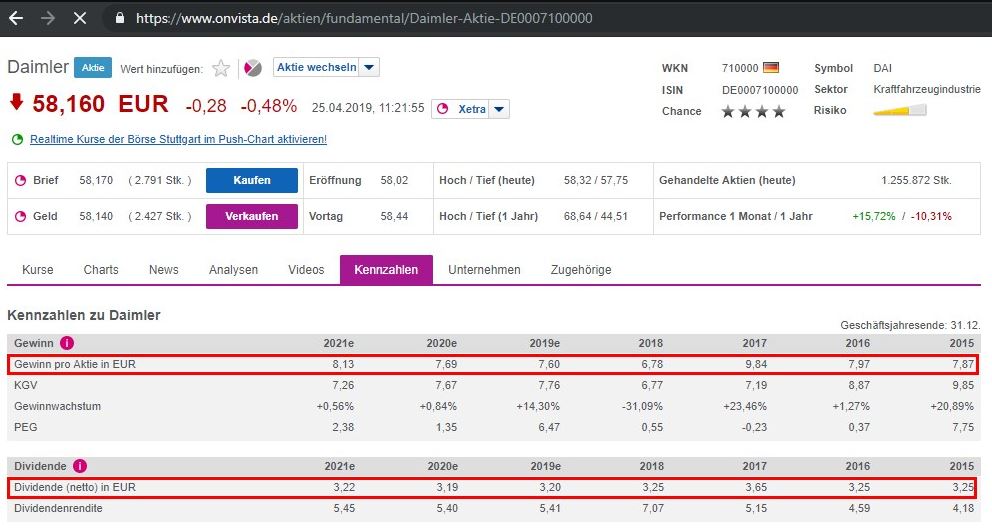Click the realtime icon beside Brief

click(x=20, y=180)
